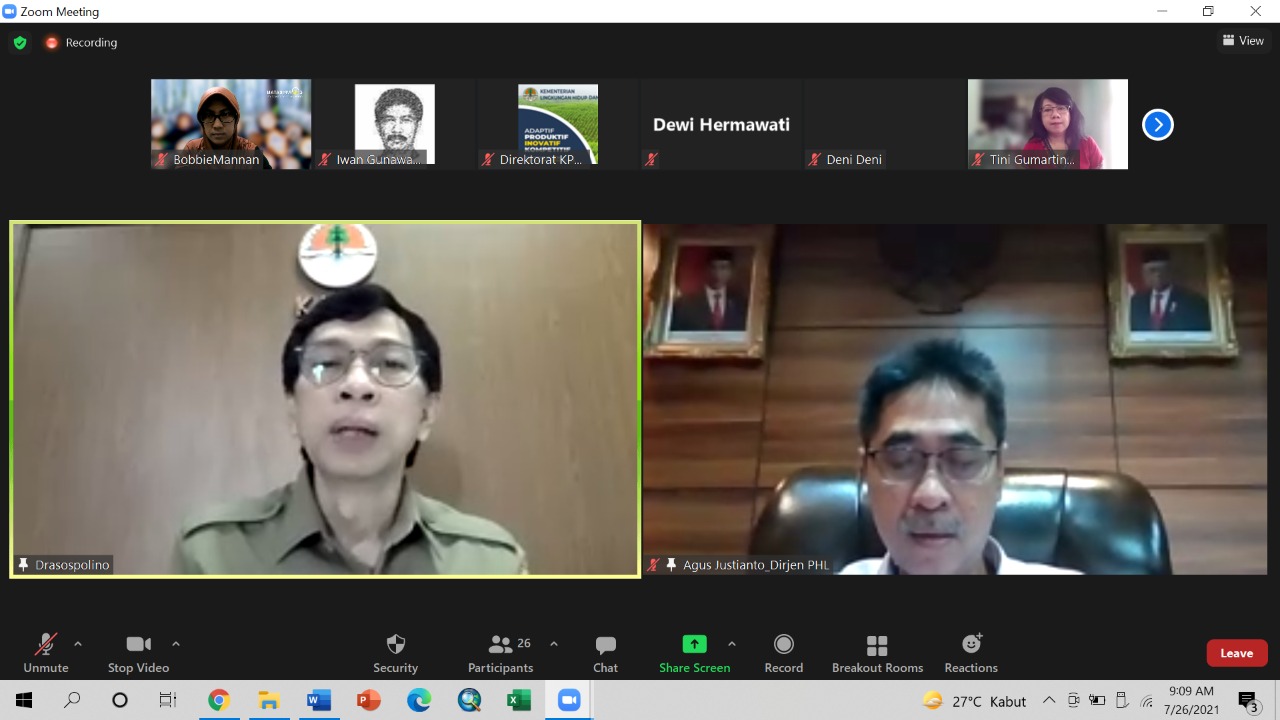Expand the Share Screen options arrow
Image resolution: width=1280 pixels, height=720 pixels.
click(732, 644)
